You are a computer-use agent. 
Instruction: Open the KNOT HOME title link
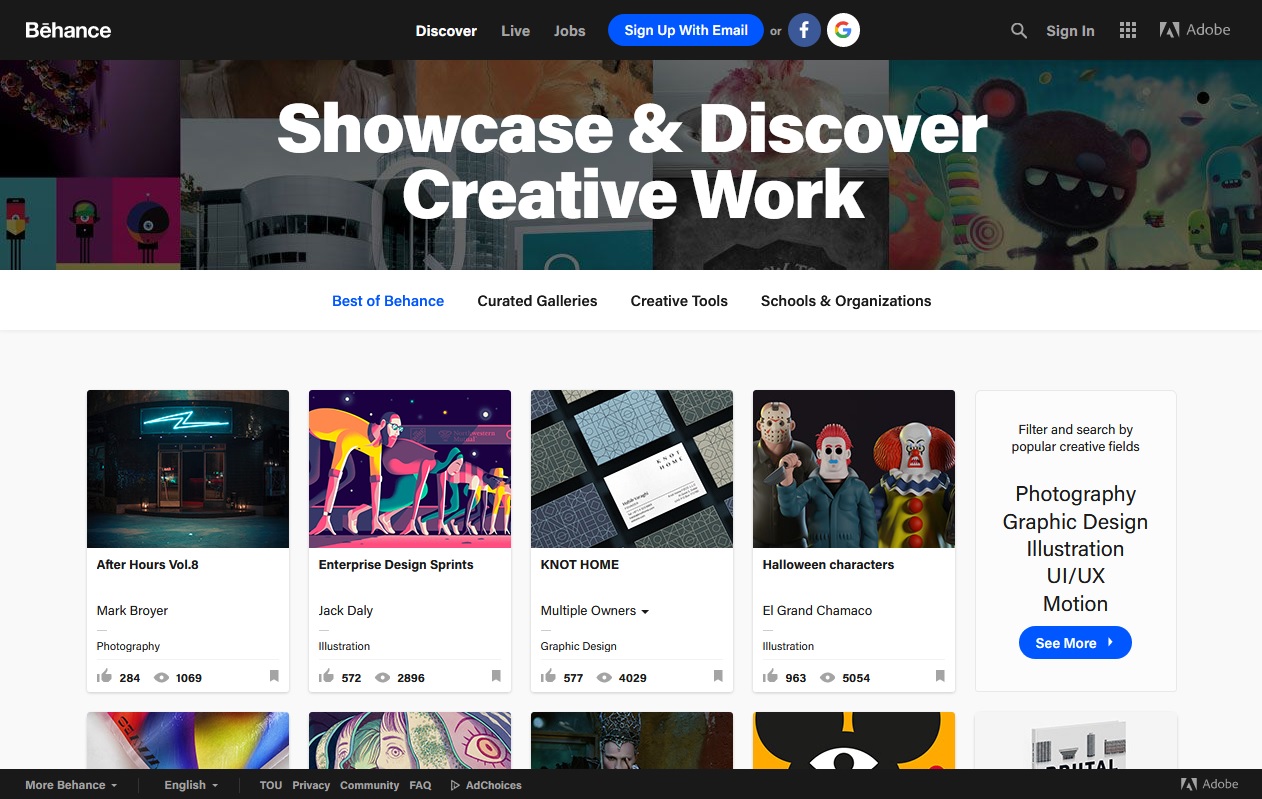pyautogui.click(x=580, y=565)
